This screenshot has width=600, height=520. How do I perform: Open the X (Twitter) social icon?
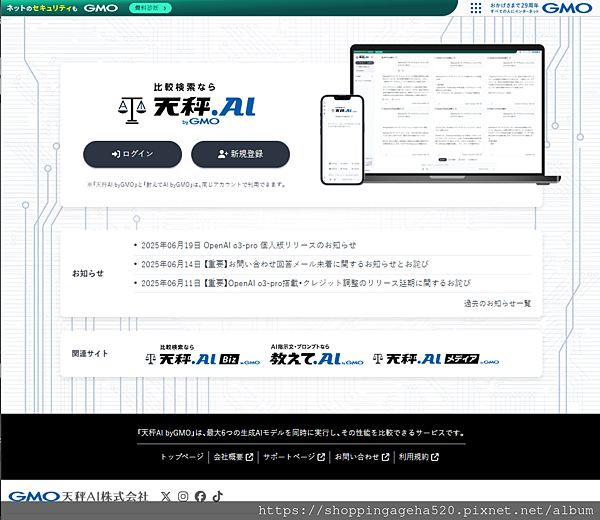pyautogui.click(x=166, y=497)
